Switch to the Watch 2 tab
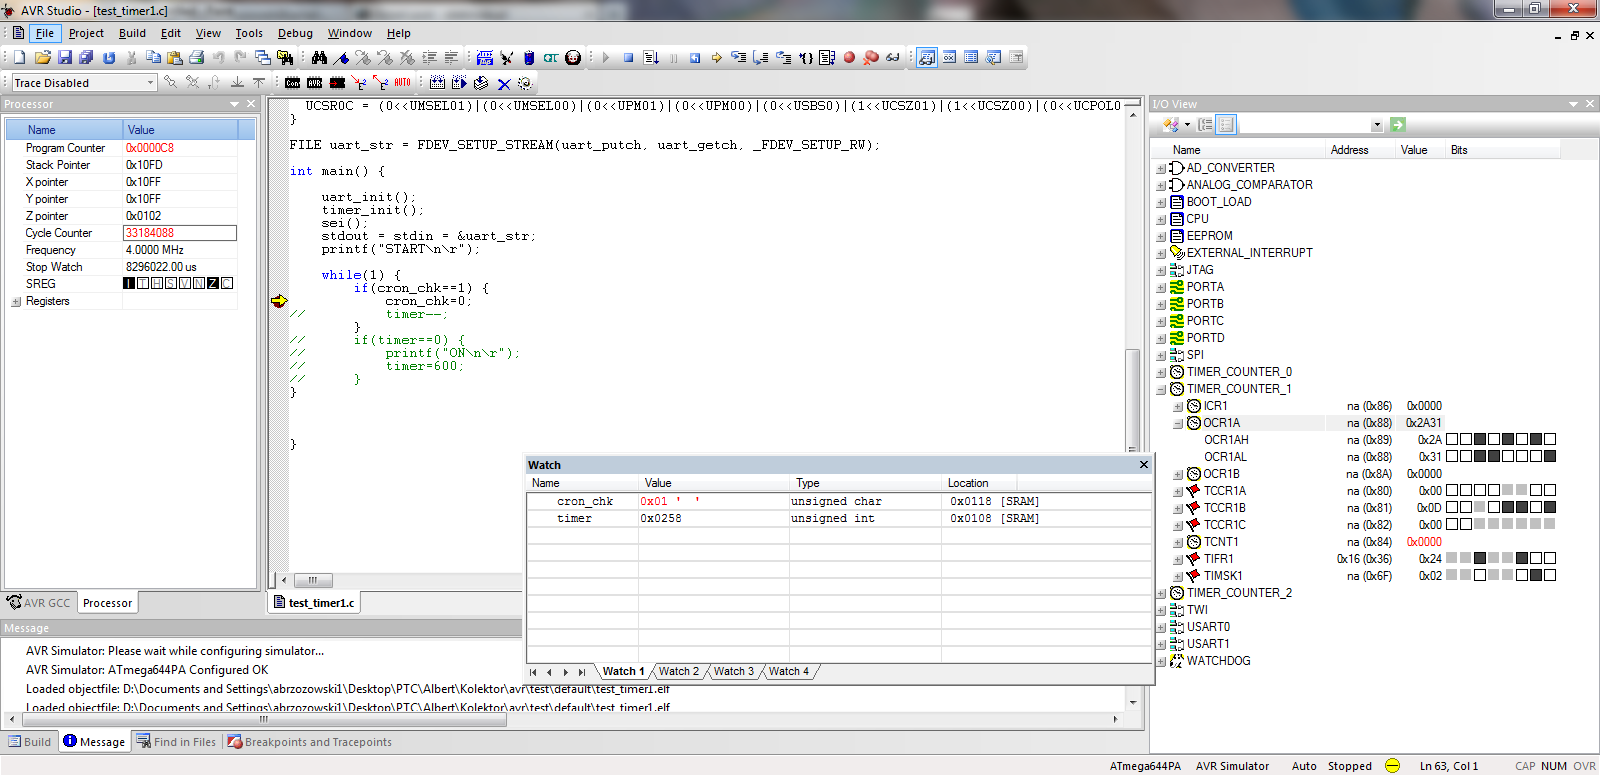 [x=678, y=671]
